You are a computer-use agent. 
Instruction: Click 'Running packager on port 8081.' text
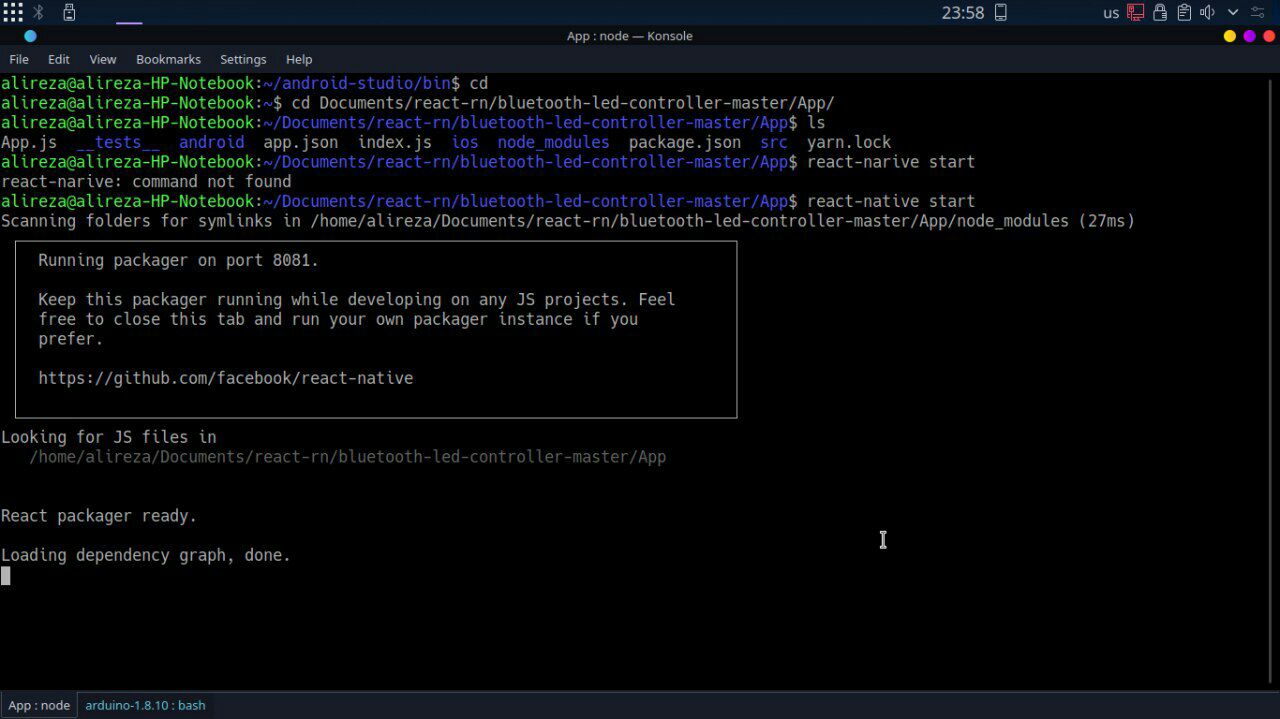pyautogui.click(x=179, y=260)
